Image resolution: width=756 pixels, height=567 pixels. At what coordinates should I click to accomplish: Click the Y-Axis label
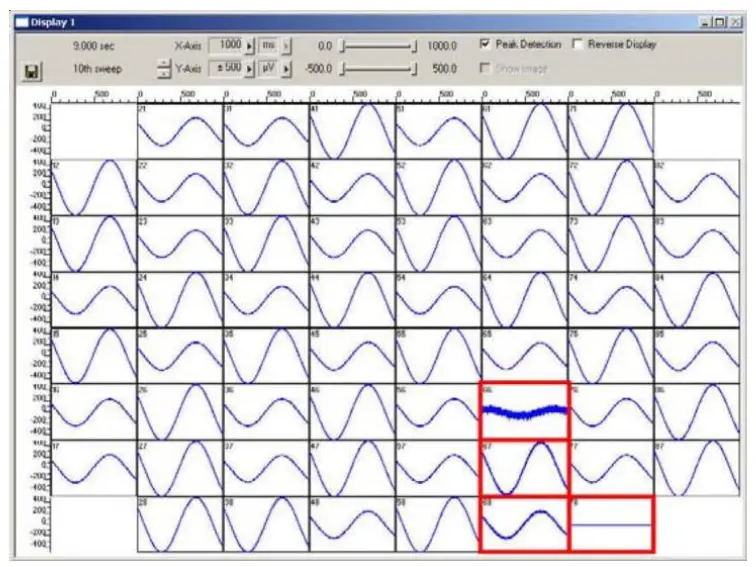click(x=188, y=69)
